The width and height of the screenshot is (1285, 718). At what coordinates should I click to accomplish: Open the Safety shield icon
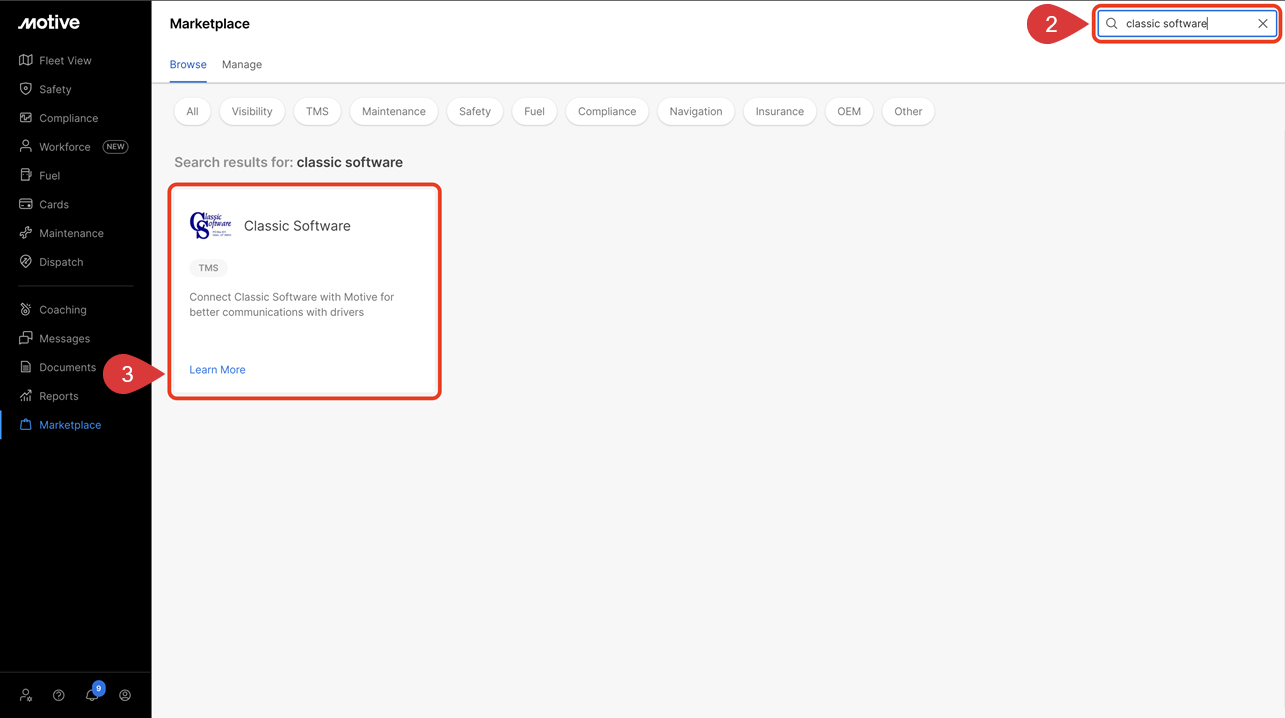(26, 89)
